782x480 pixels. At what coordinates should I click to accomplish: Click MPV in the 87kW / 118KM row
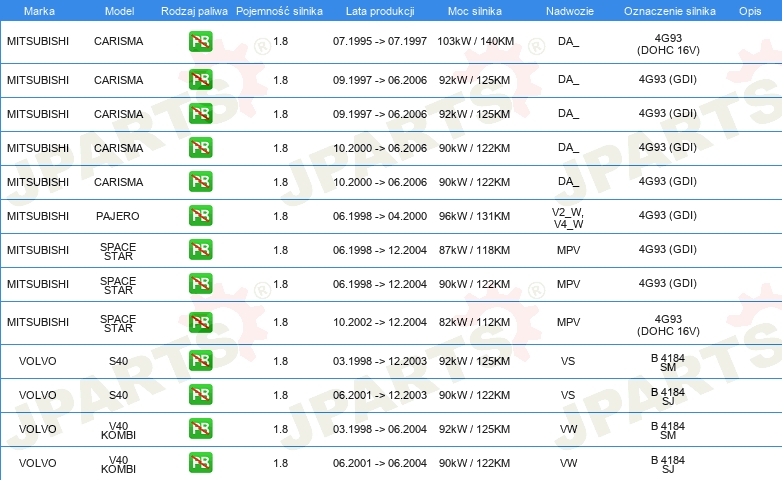coord(569,250)
